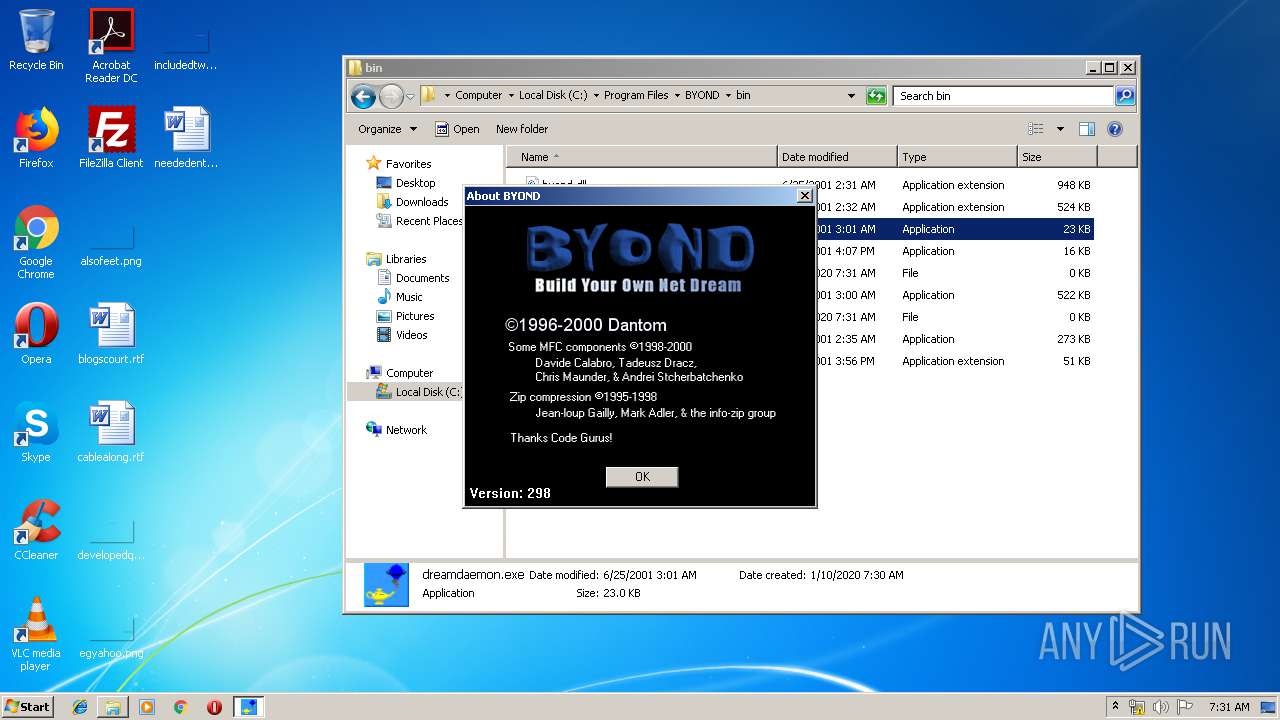
Task: Select cablealong.rtf desktop file
Action: (111, 431)
